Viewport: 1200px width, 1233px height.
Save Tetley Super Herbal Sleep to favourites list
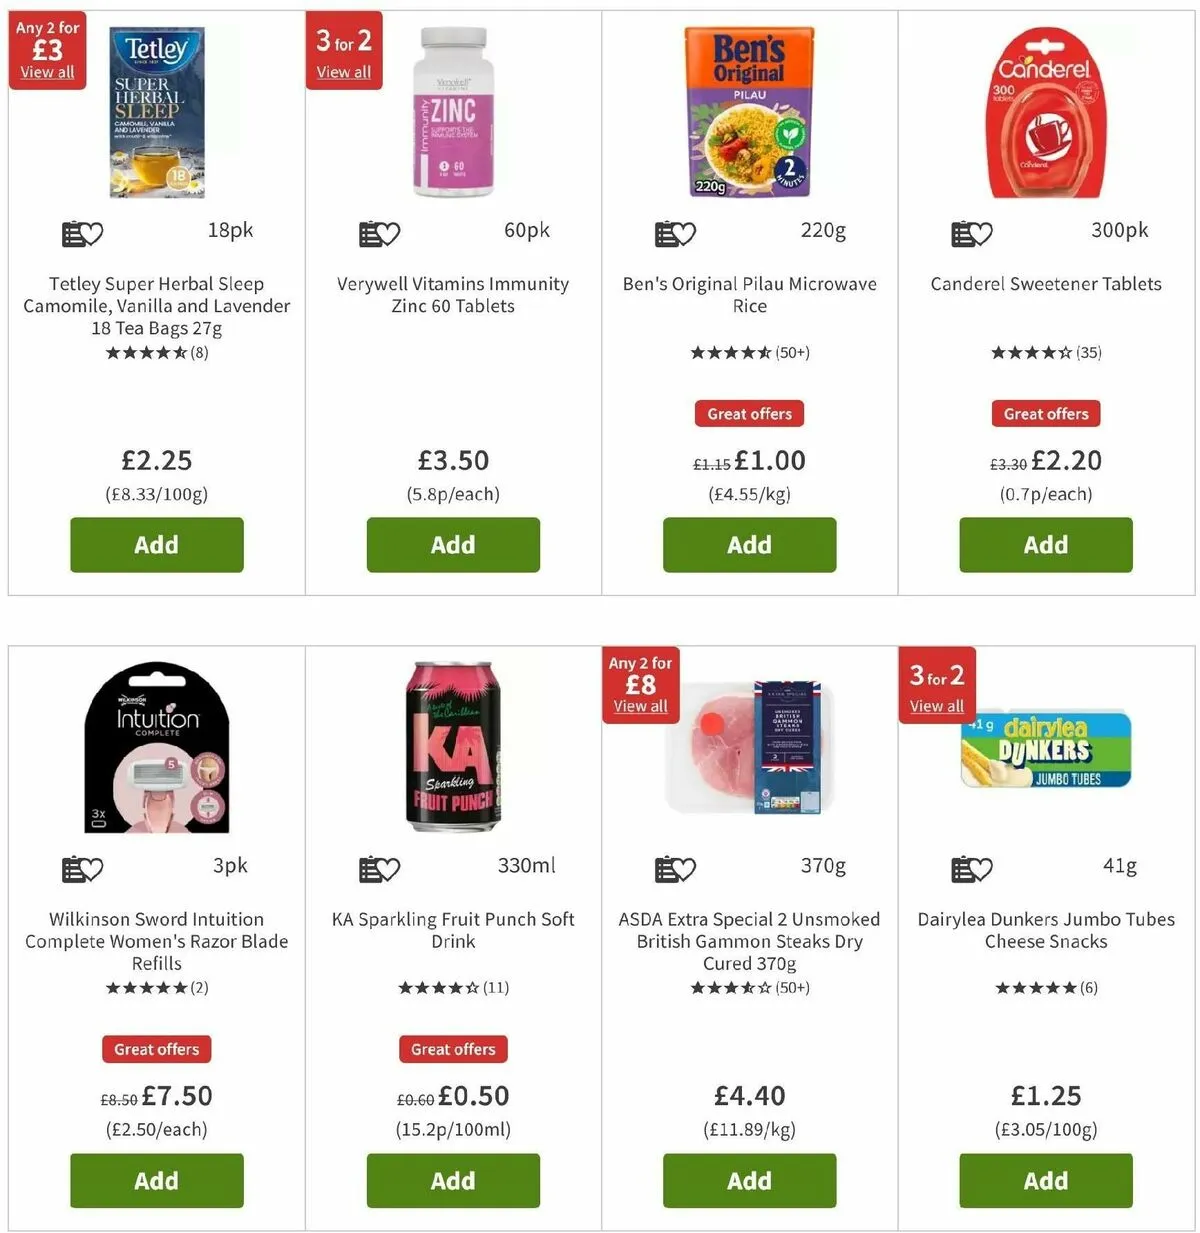pyautogui.click(x=83, y=234)
